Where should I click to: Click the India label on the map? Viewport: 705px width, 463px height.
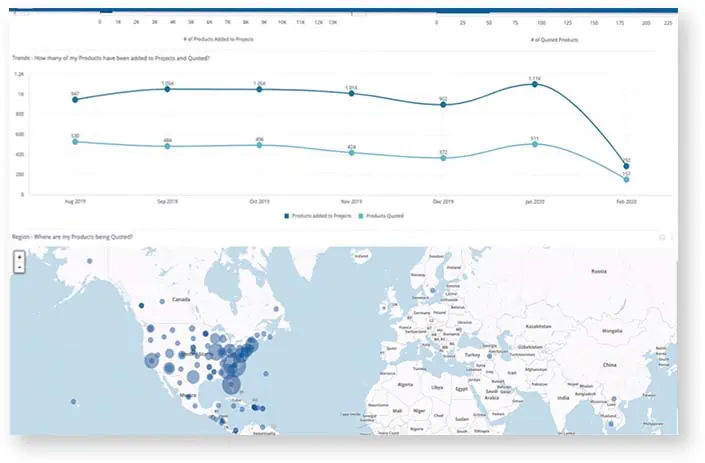tap(563, 398)
